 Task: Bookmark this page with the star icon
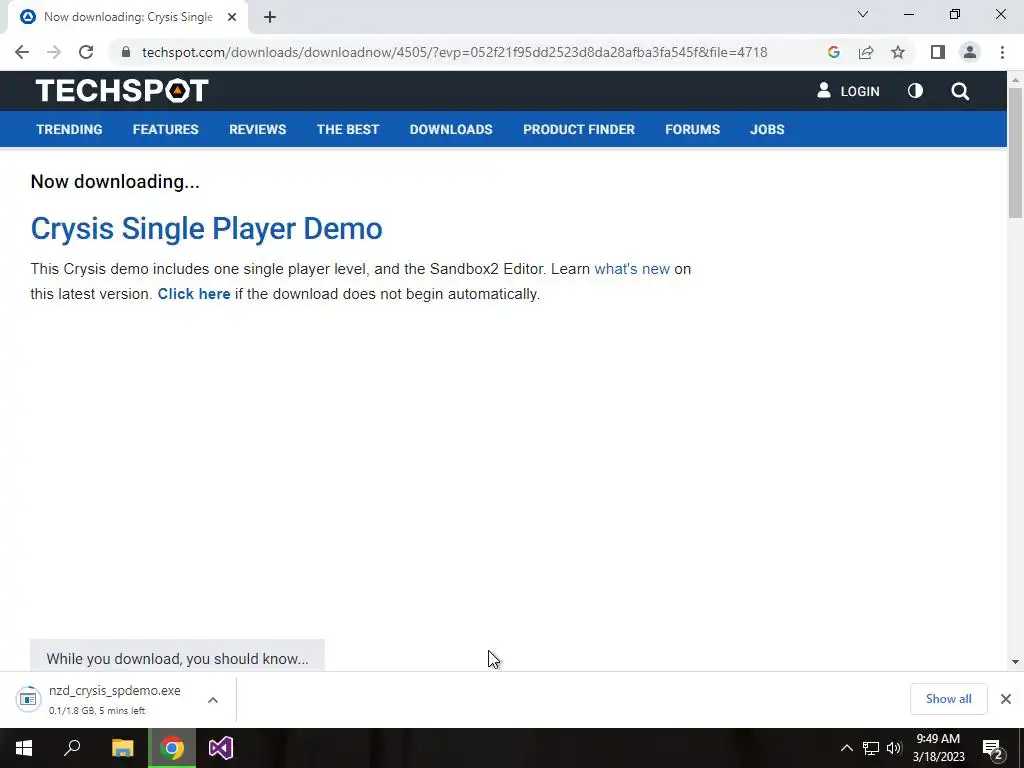pyautogui.click(x=898, y=52)
